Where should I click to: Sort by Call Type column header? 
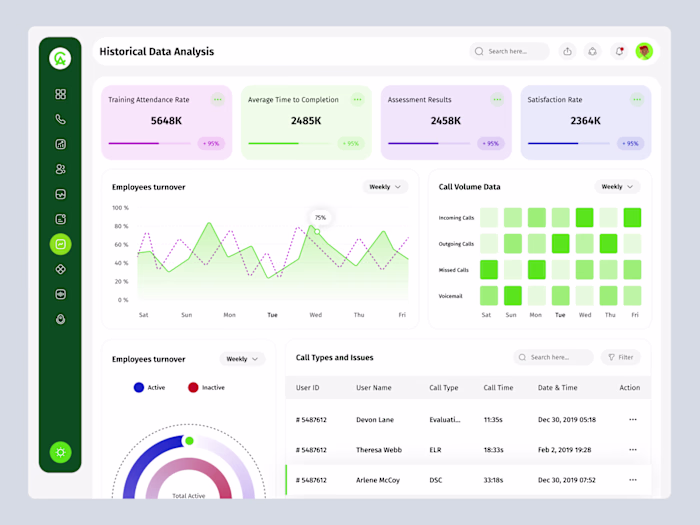(444, 388)
